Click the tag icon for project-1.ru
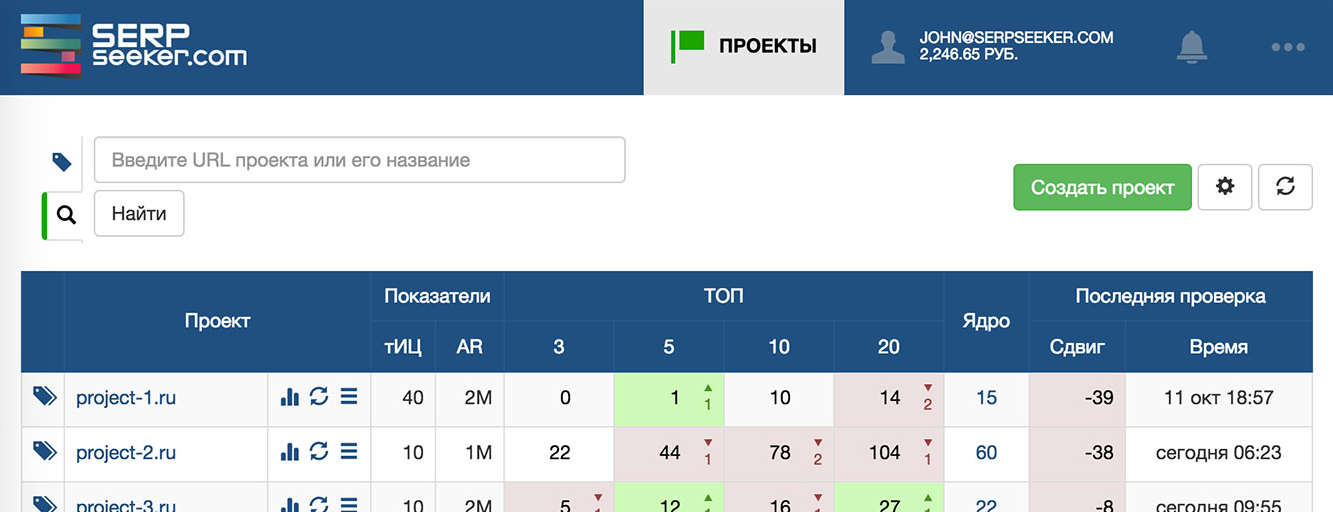 pyautogui.click(x=44, y=397)
